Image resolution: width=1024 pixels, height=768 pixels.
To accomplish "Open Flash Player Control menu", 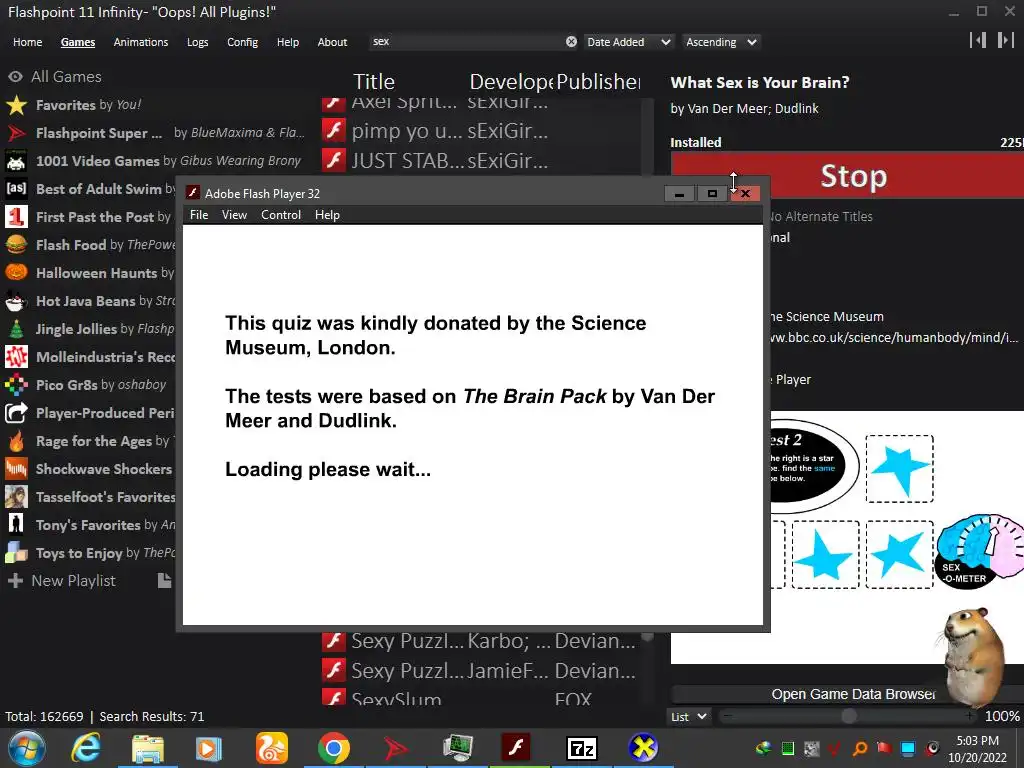I will (x=281, y=215).
